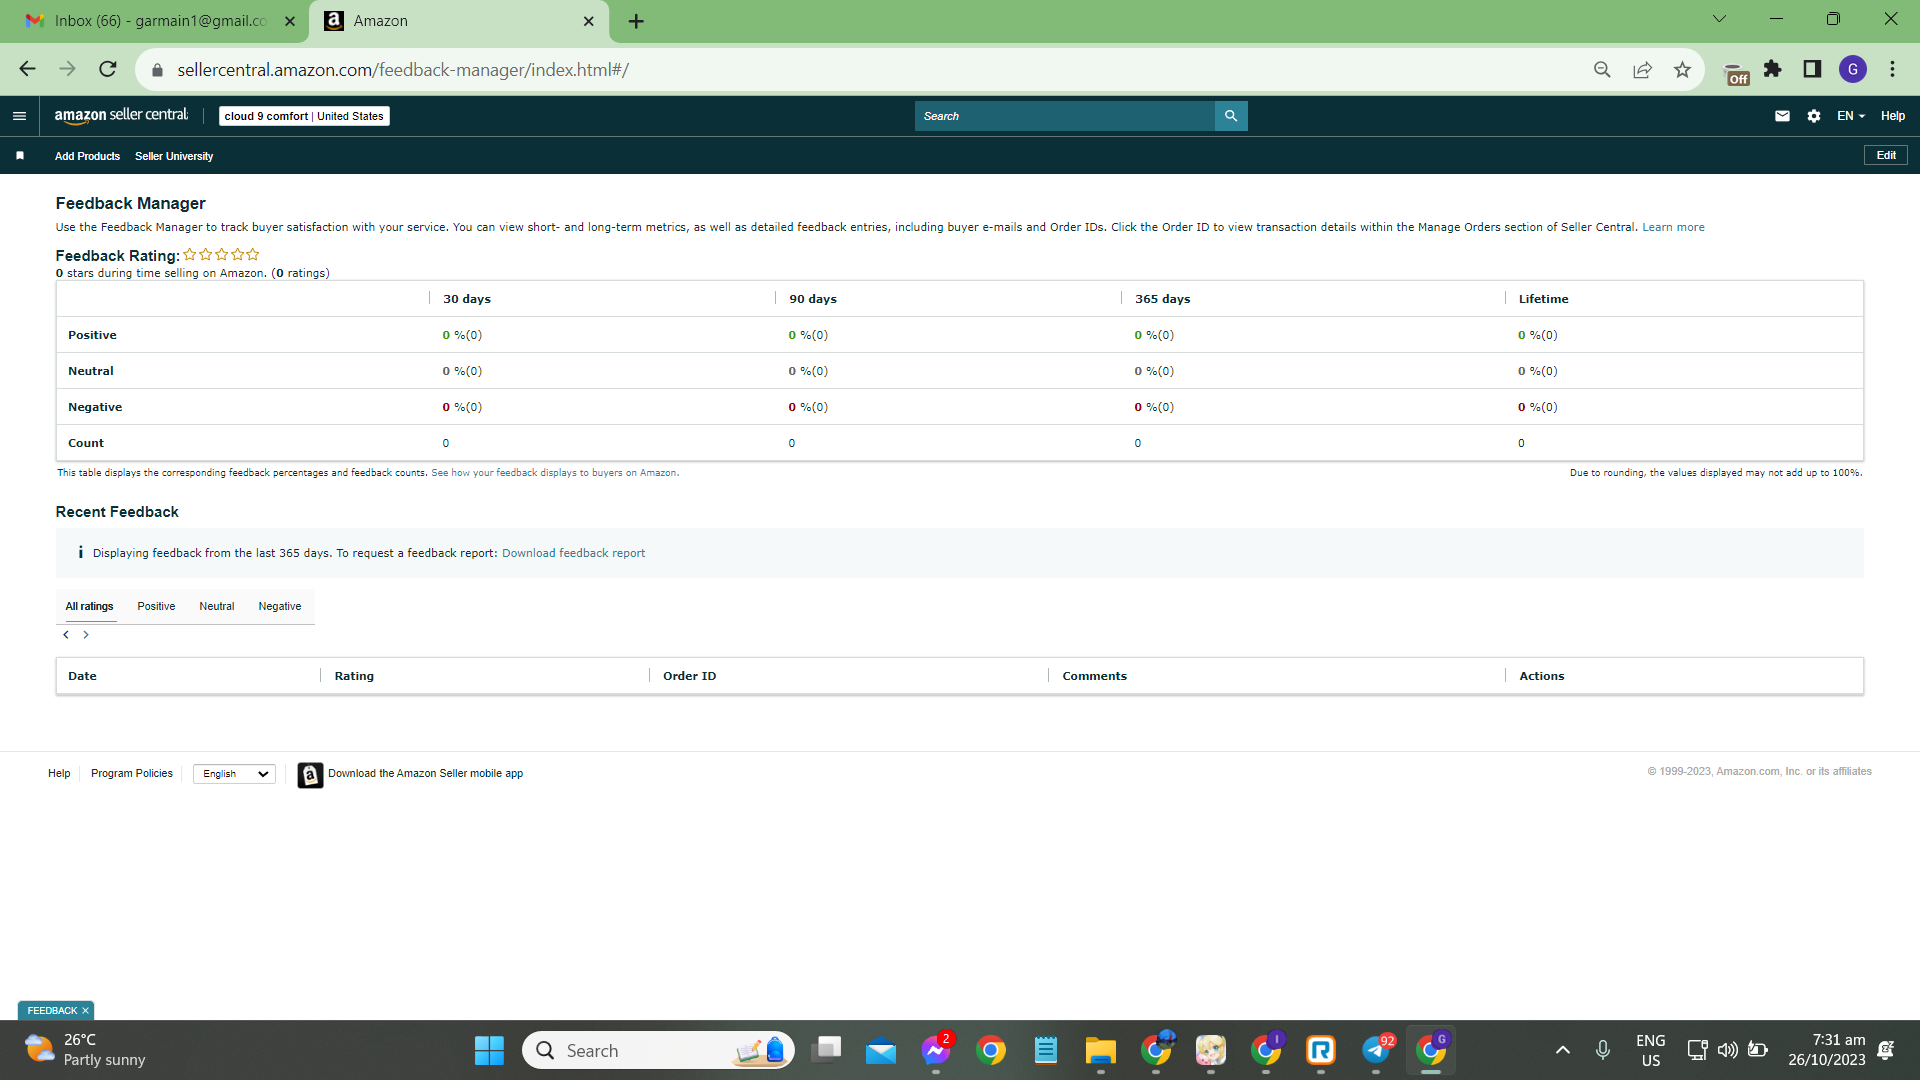This screenshot has width=1920, height=1080.
Task: Click the search magnifier button
Action: tap(1231, 116)
